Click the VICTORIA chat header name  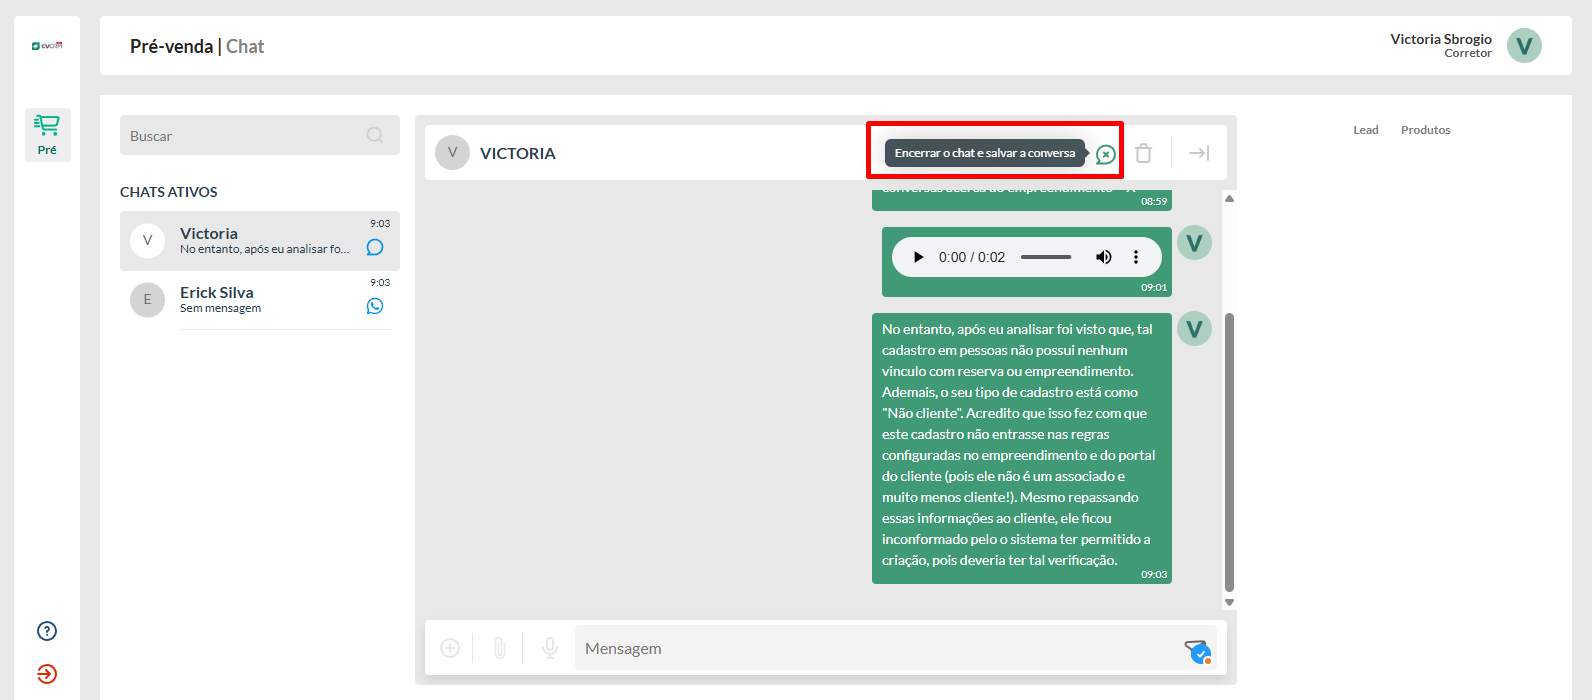(x=518, y=153)
